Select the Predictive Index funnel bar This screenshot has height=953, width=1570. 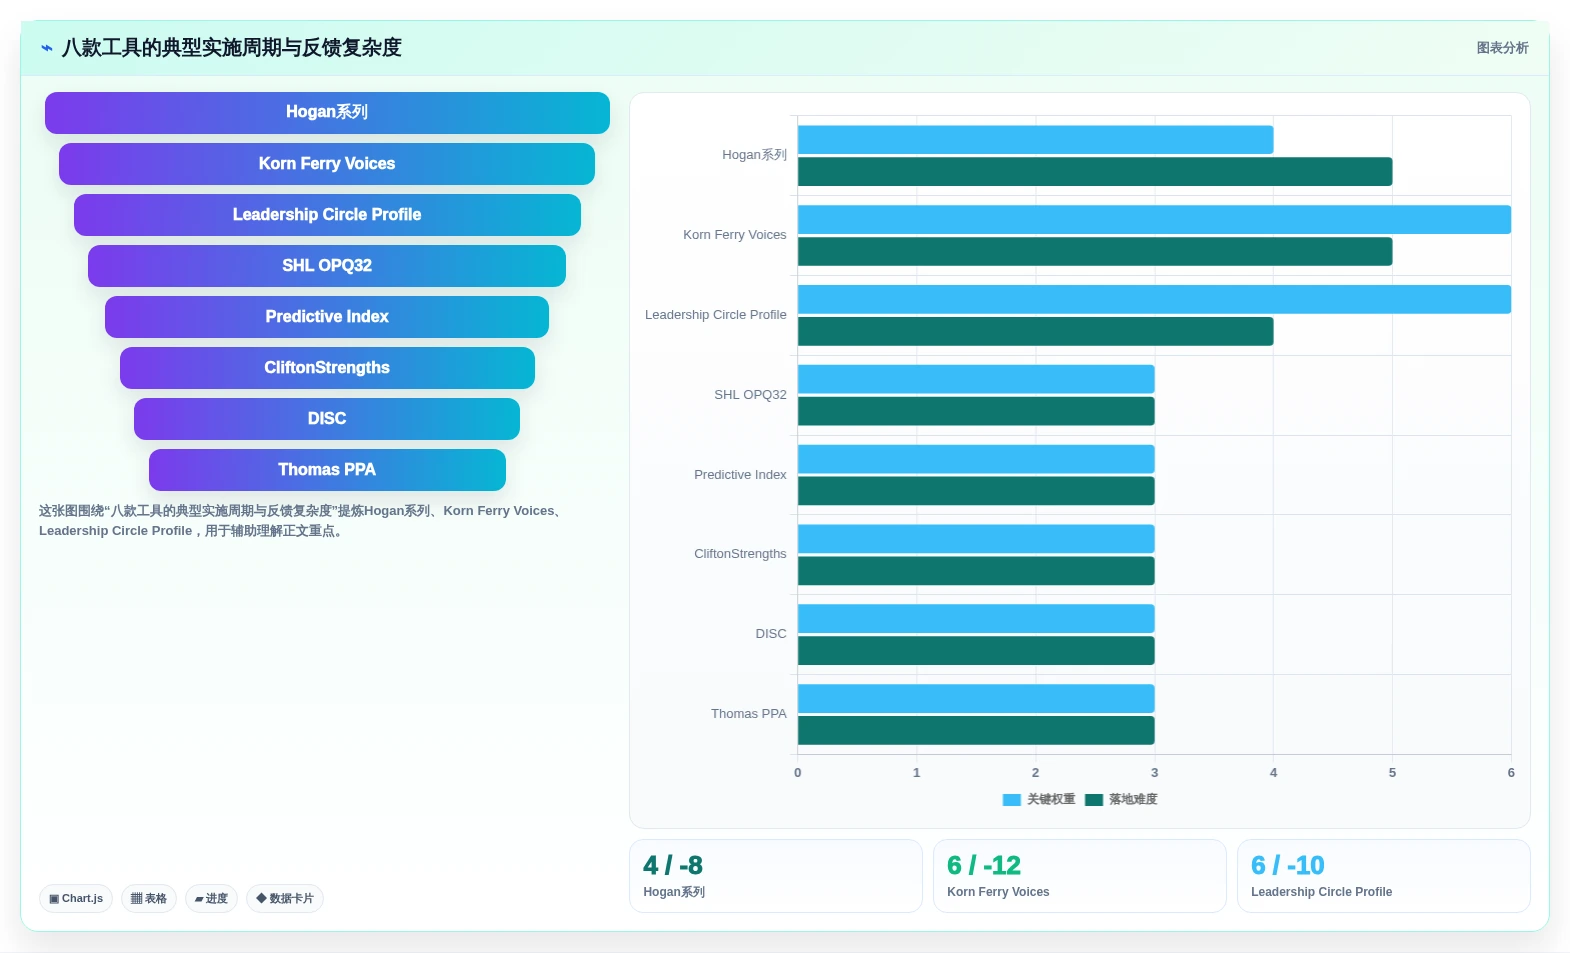(x=327, y=317)
